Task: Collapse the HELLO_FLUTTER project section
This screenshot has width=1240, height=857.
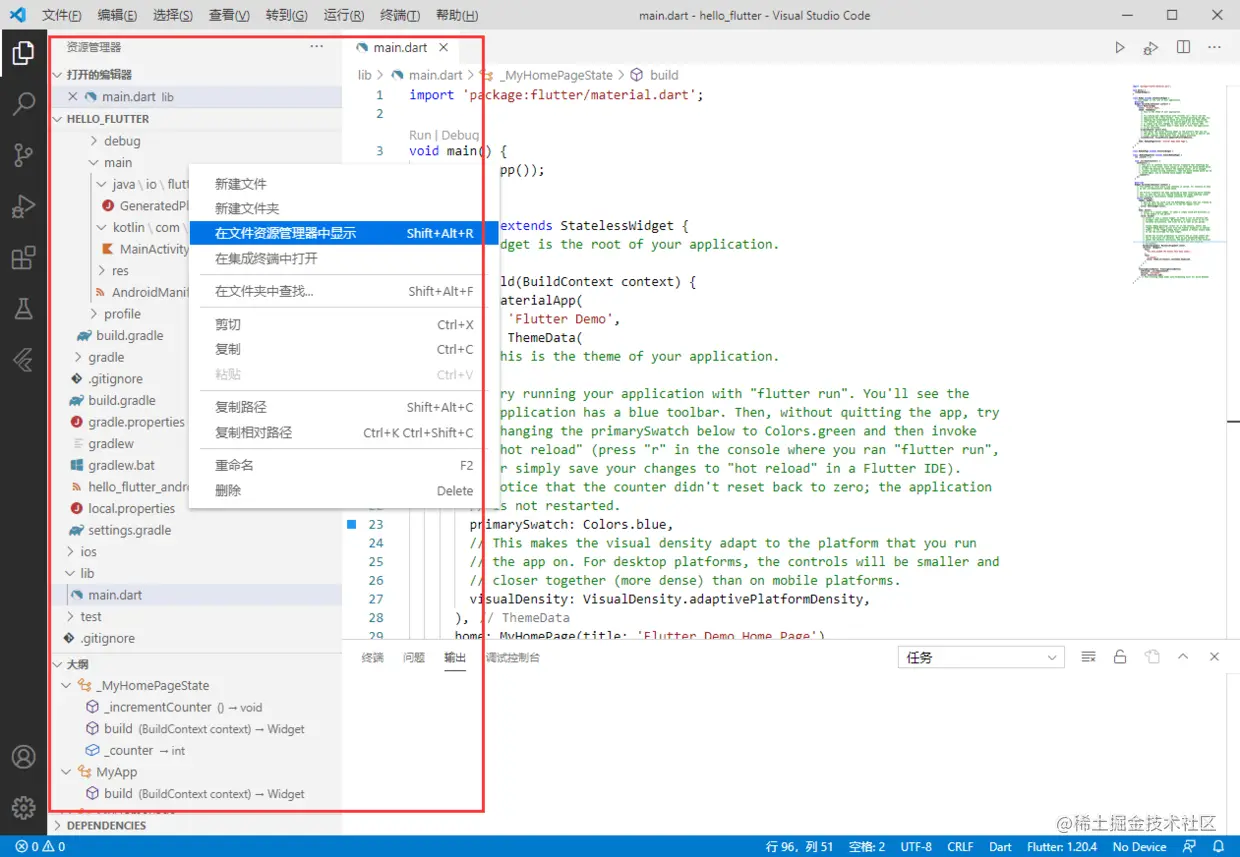Action: click(57, 119)
